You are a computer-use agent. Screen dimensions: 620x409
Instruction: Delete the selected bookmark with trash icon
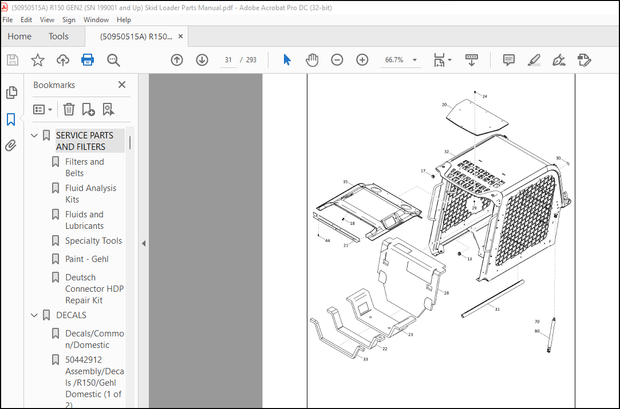tap(69, 109)
